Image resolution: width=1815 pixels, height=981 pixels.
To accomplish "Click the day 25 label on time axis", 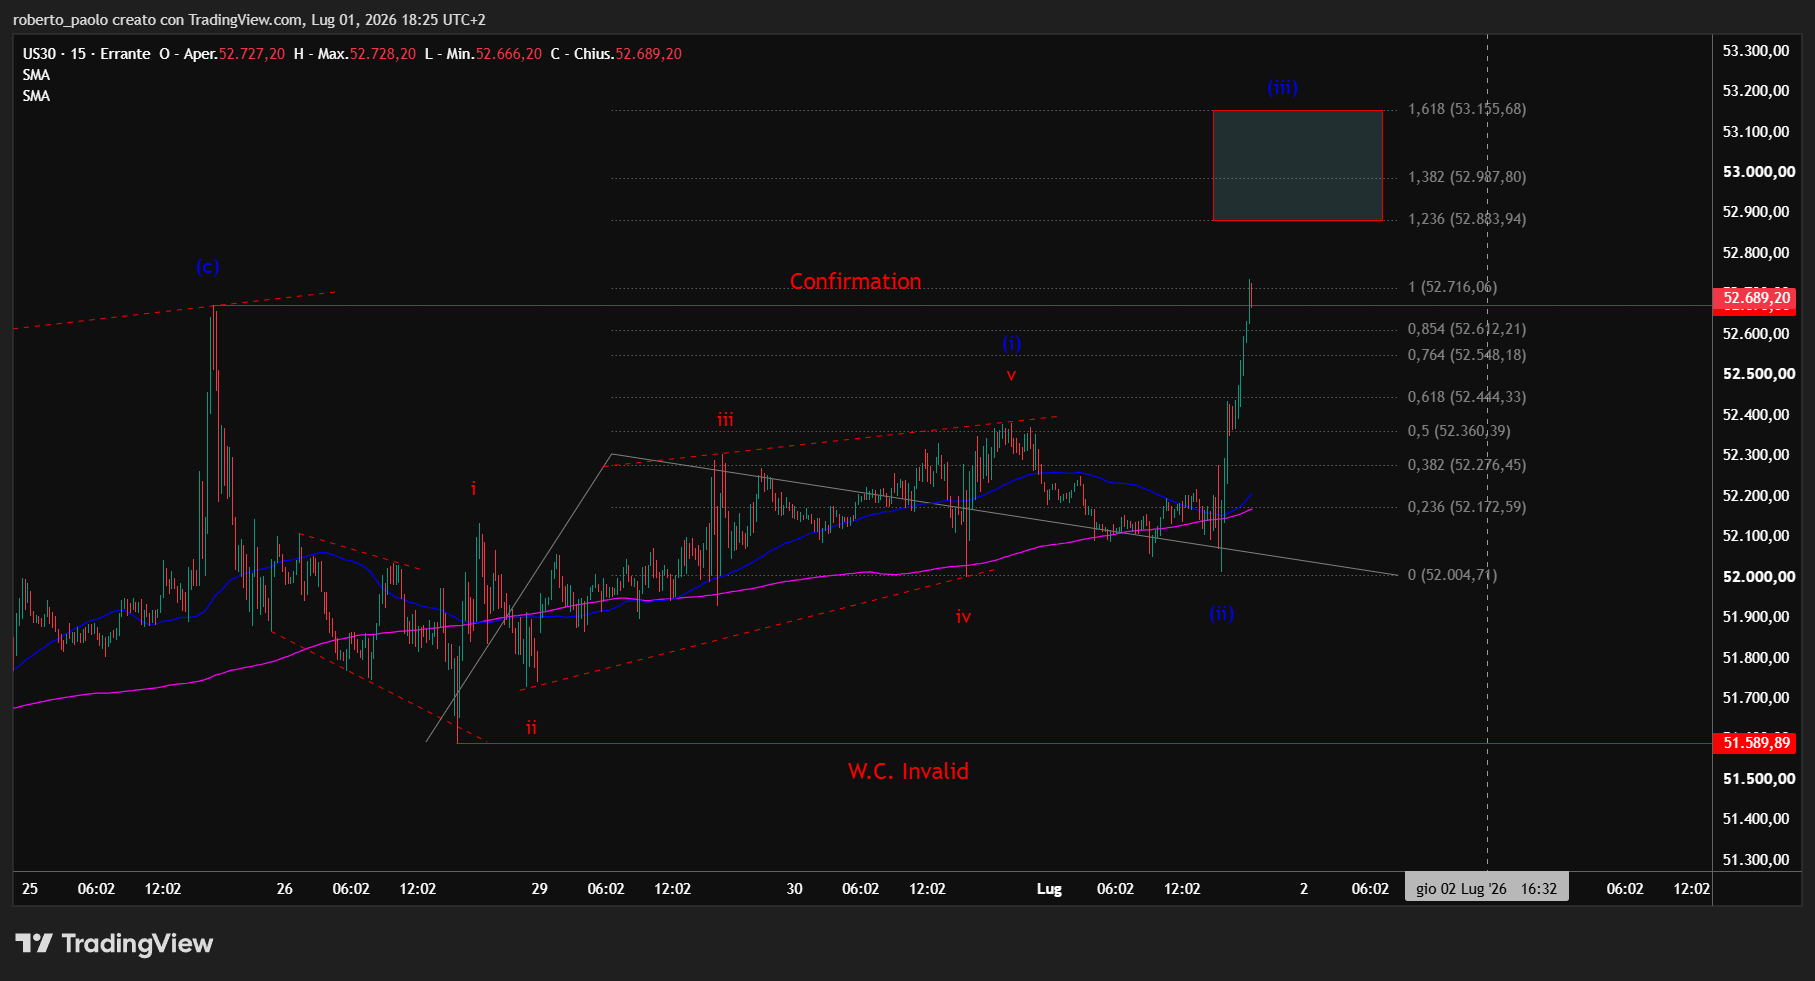I will [x=30, y=889].
